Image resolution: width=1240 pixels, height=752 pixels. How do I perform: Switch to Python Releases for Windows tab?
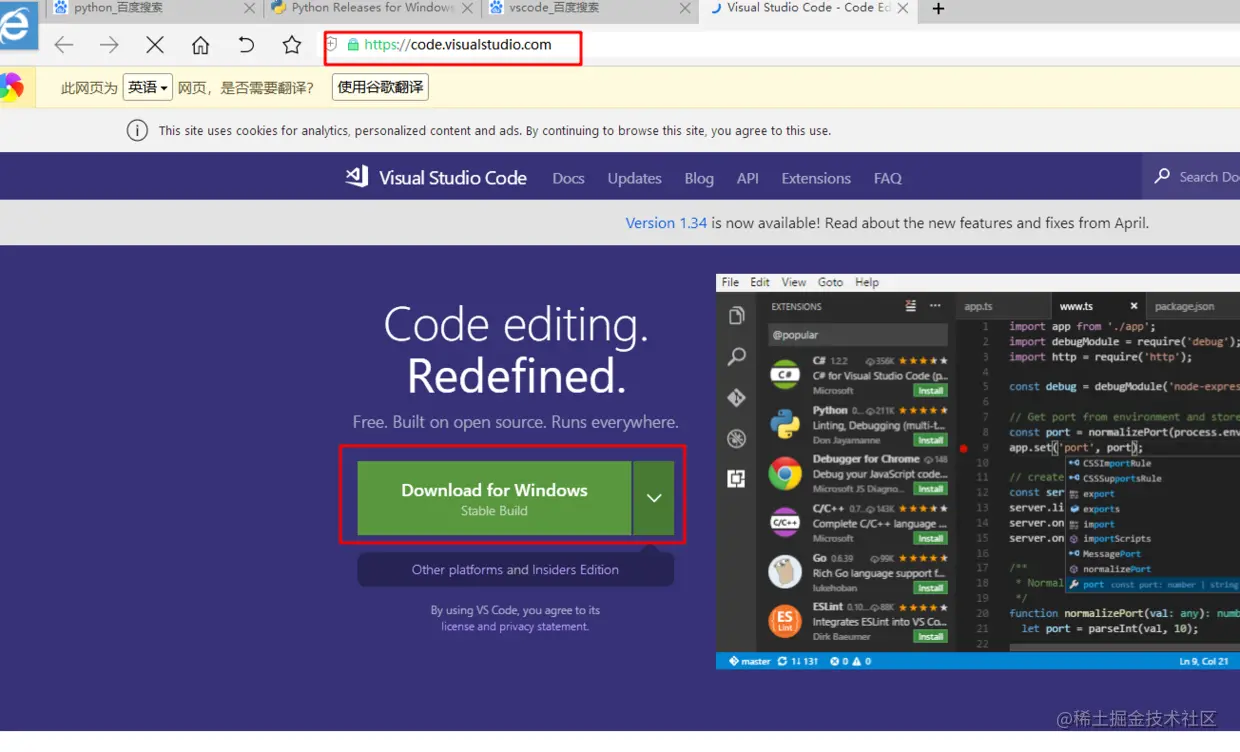(x=371, y=8)
